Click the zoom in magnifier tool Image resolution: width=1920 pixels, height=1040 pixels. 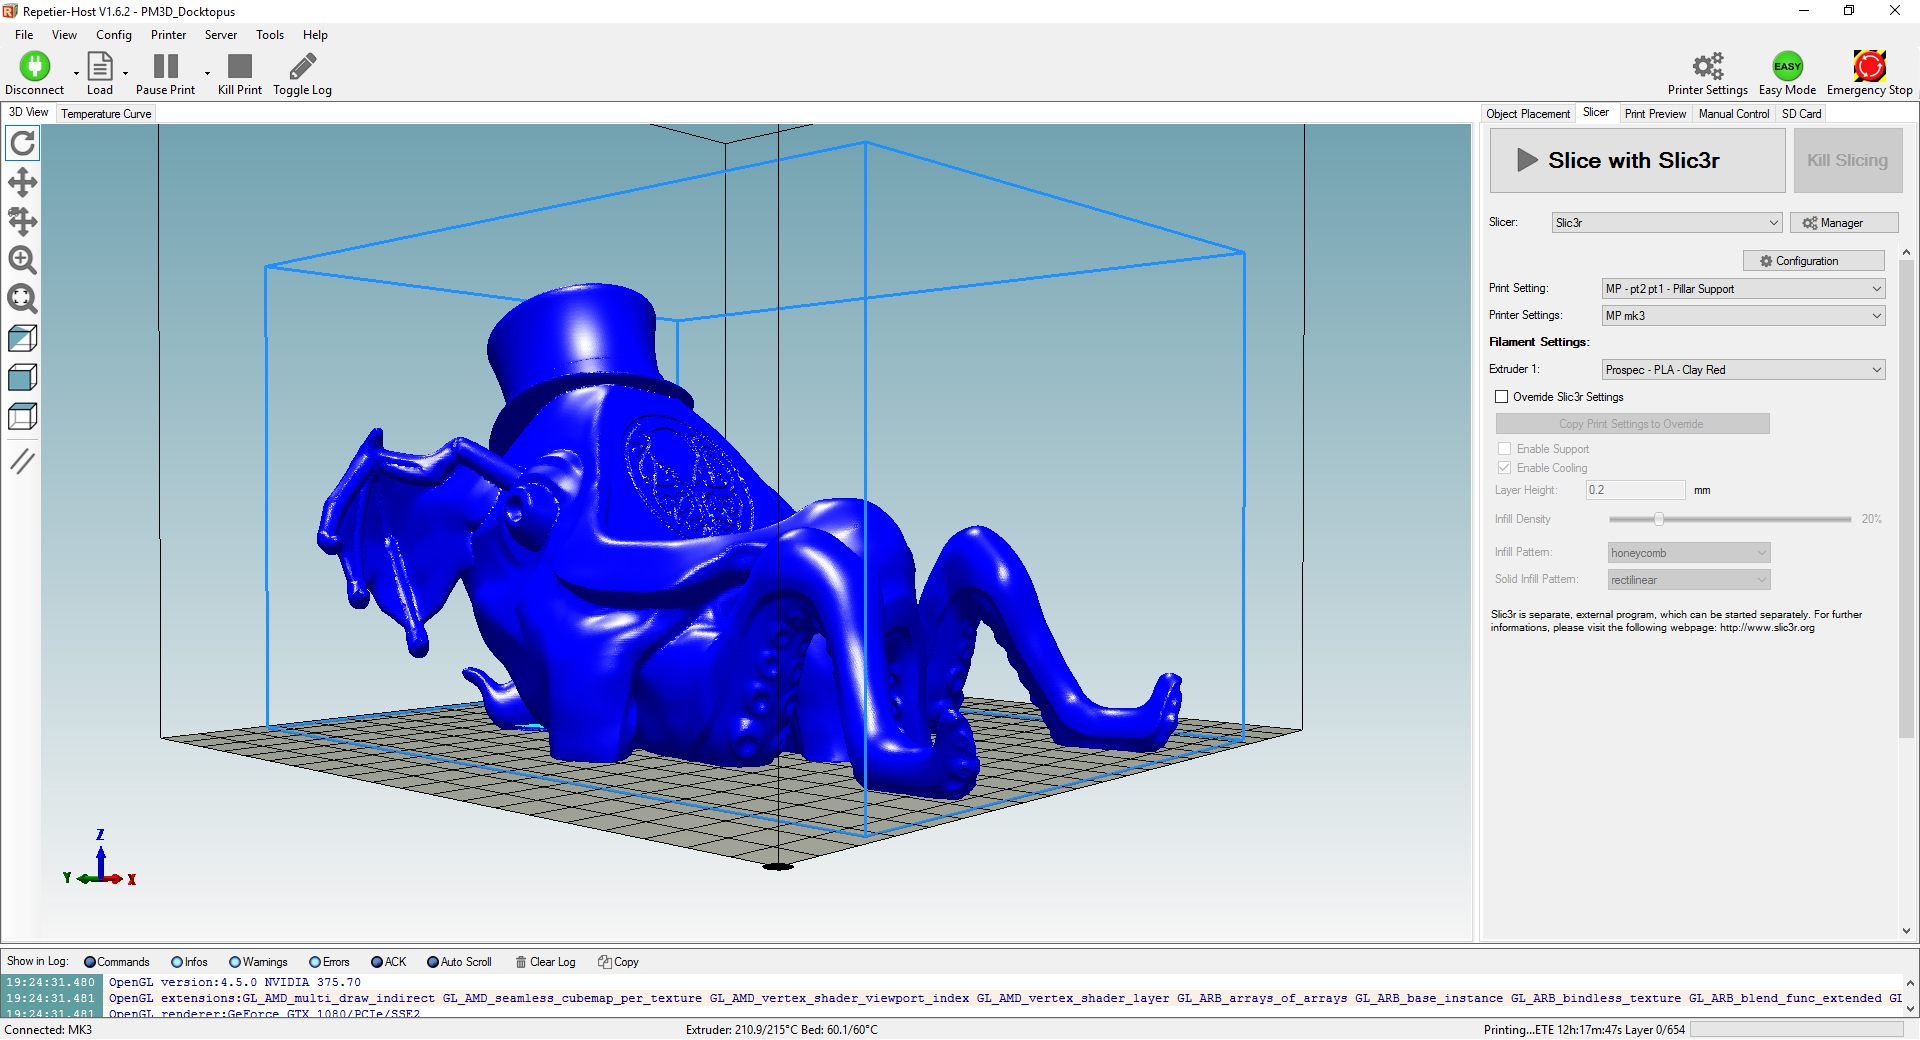click(22, 260)
